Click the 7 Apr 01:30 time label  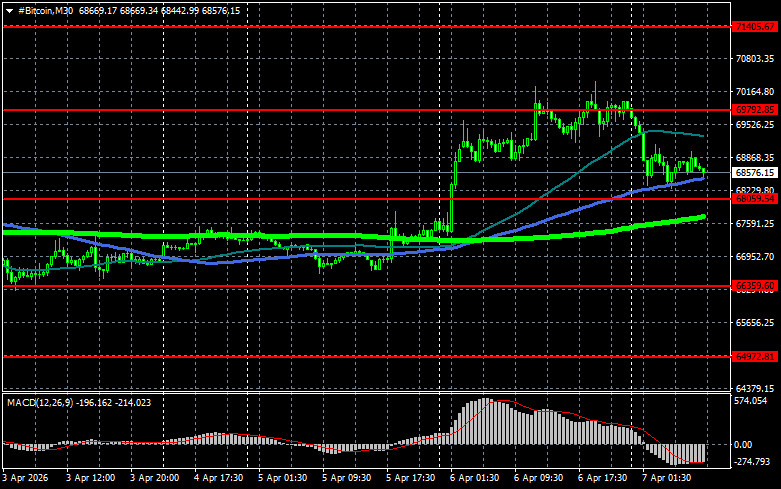666,478
